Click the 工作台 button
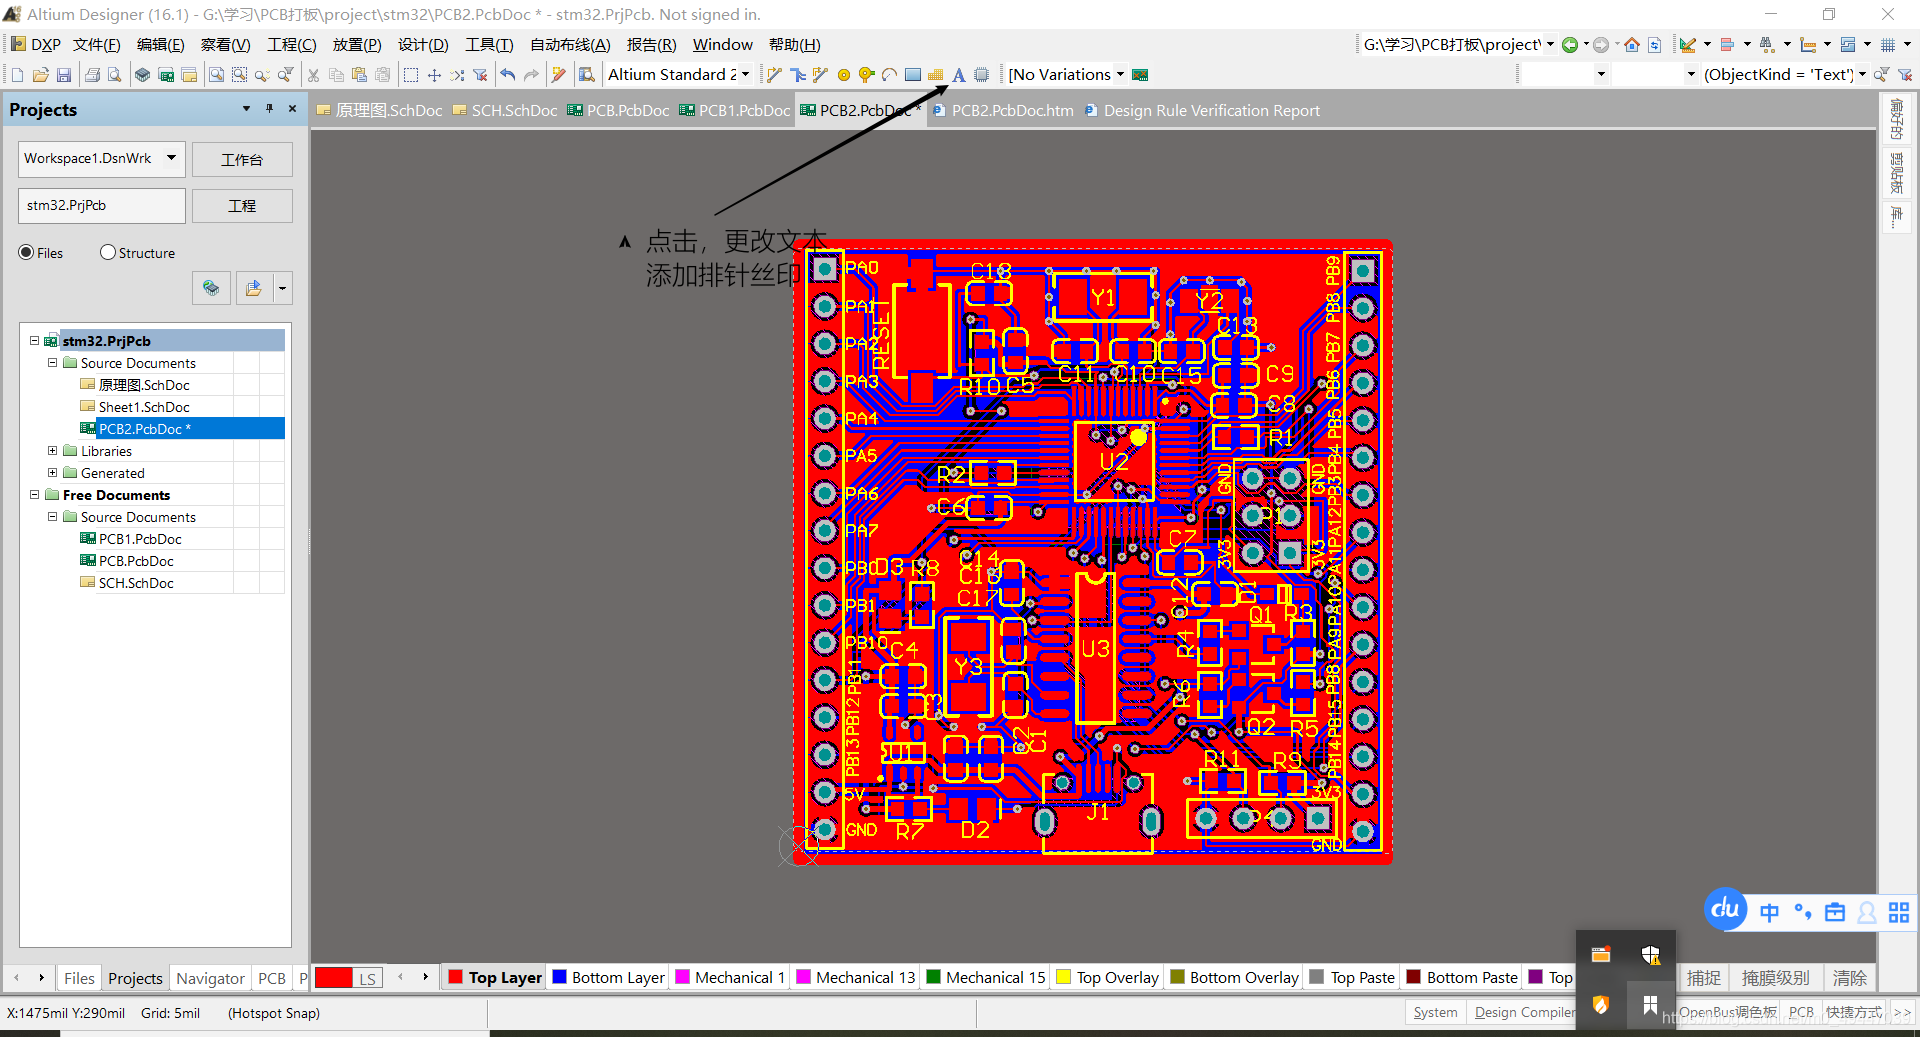The image size is (1920, 1037). click(x=242, y=160)
